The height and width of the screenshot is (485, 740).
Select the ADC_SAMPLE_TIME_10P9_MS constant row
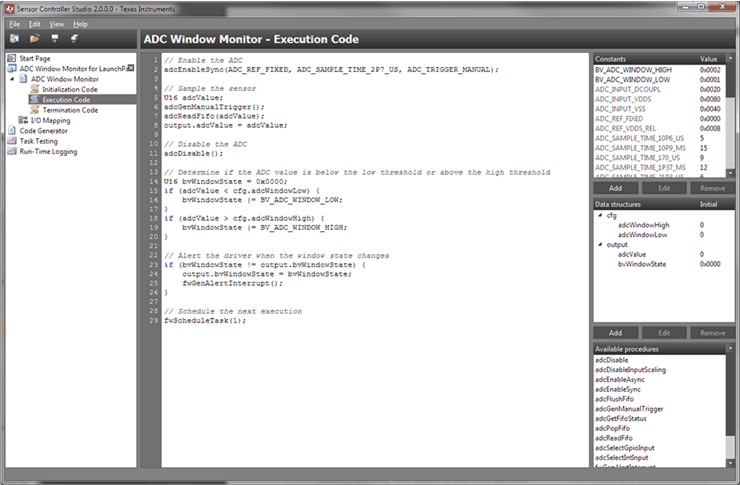click(660, 148)
